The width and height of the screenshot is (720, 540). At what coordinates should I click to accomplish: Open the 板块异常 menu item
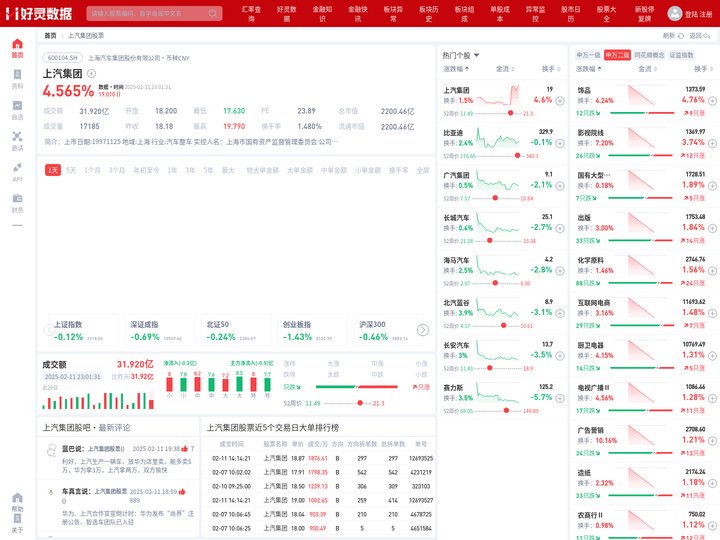point(393,14)
